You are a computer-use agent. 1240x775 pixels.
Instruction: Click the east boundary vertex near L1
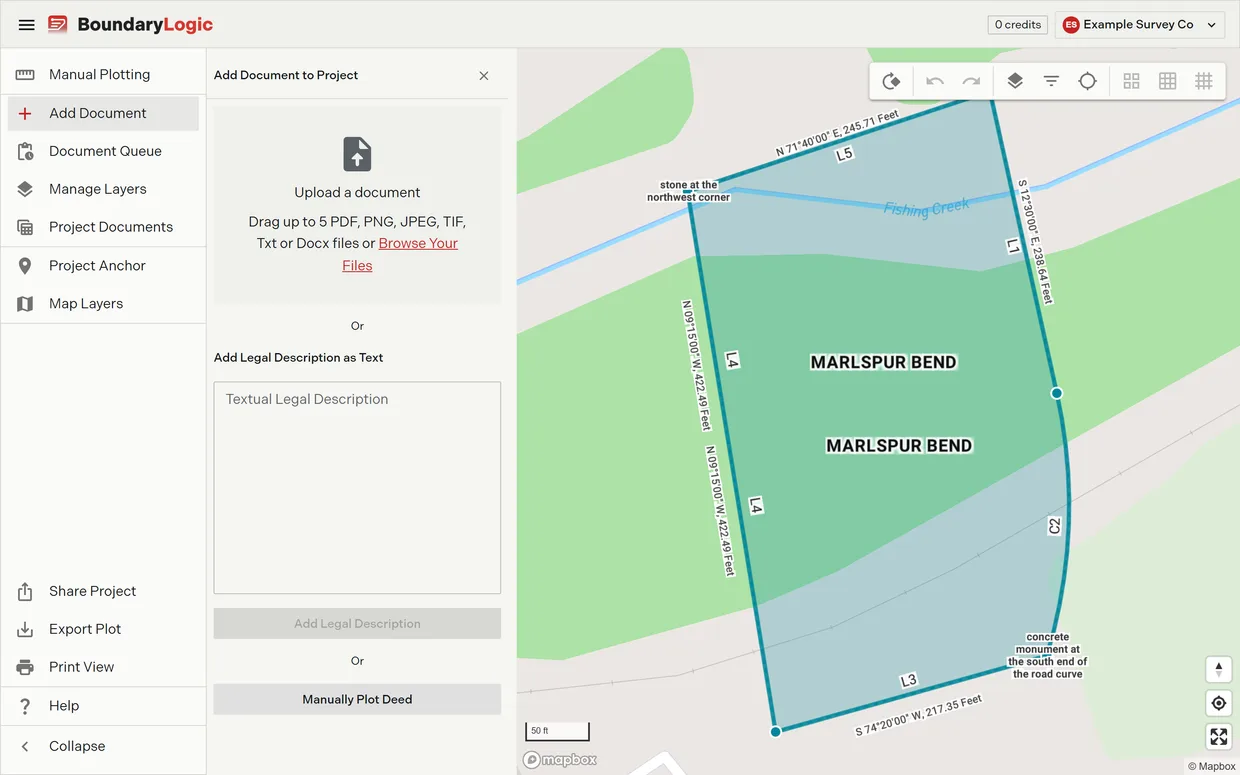click(1056, 393)
